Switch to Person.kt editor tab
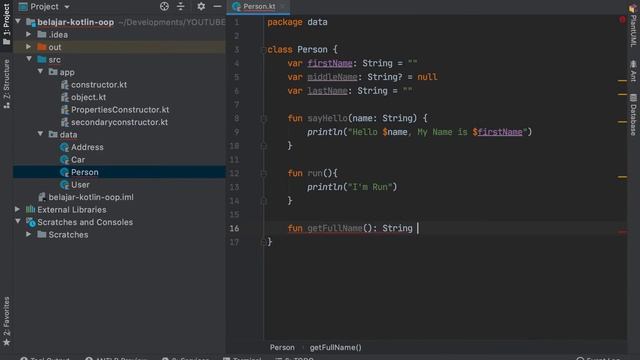640x360 pixels. coord(259,7)
